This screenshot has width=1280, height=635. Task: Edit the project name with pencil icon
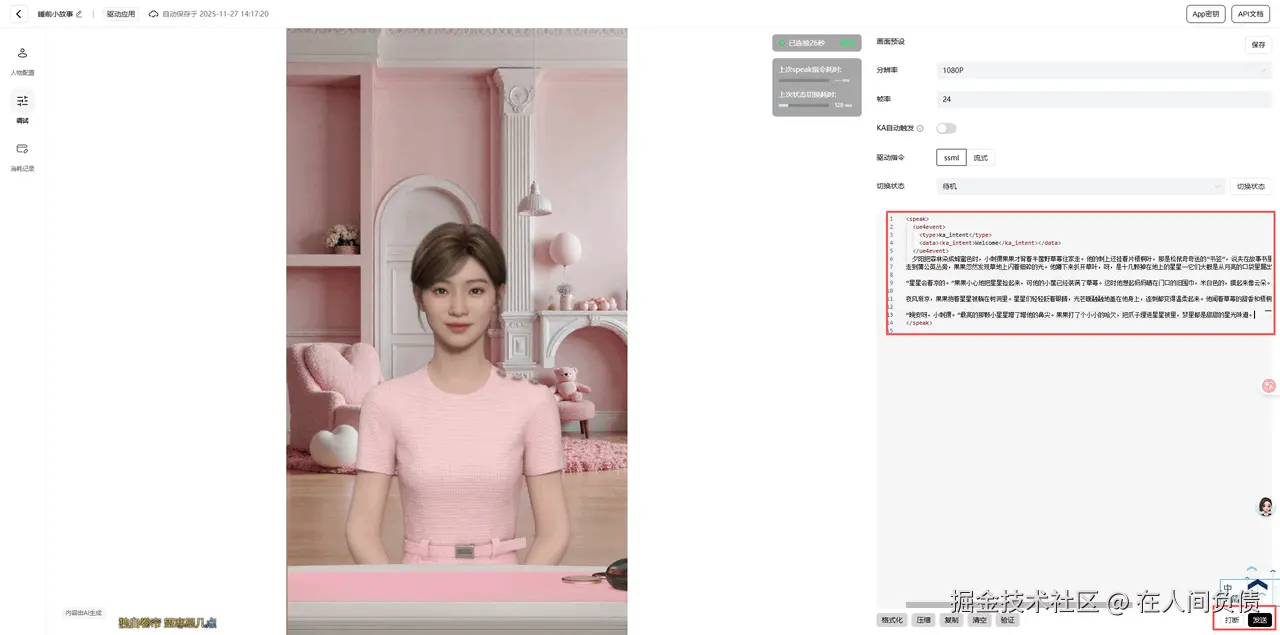pyautogui.click(x=79, y=14)
